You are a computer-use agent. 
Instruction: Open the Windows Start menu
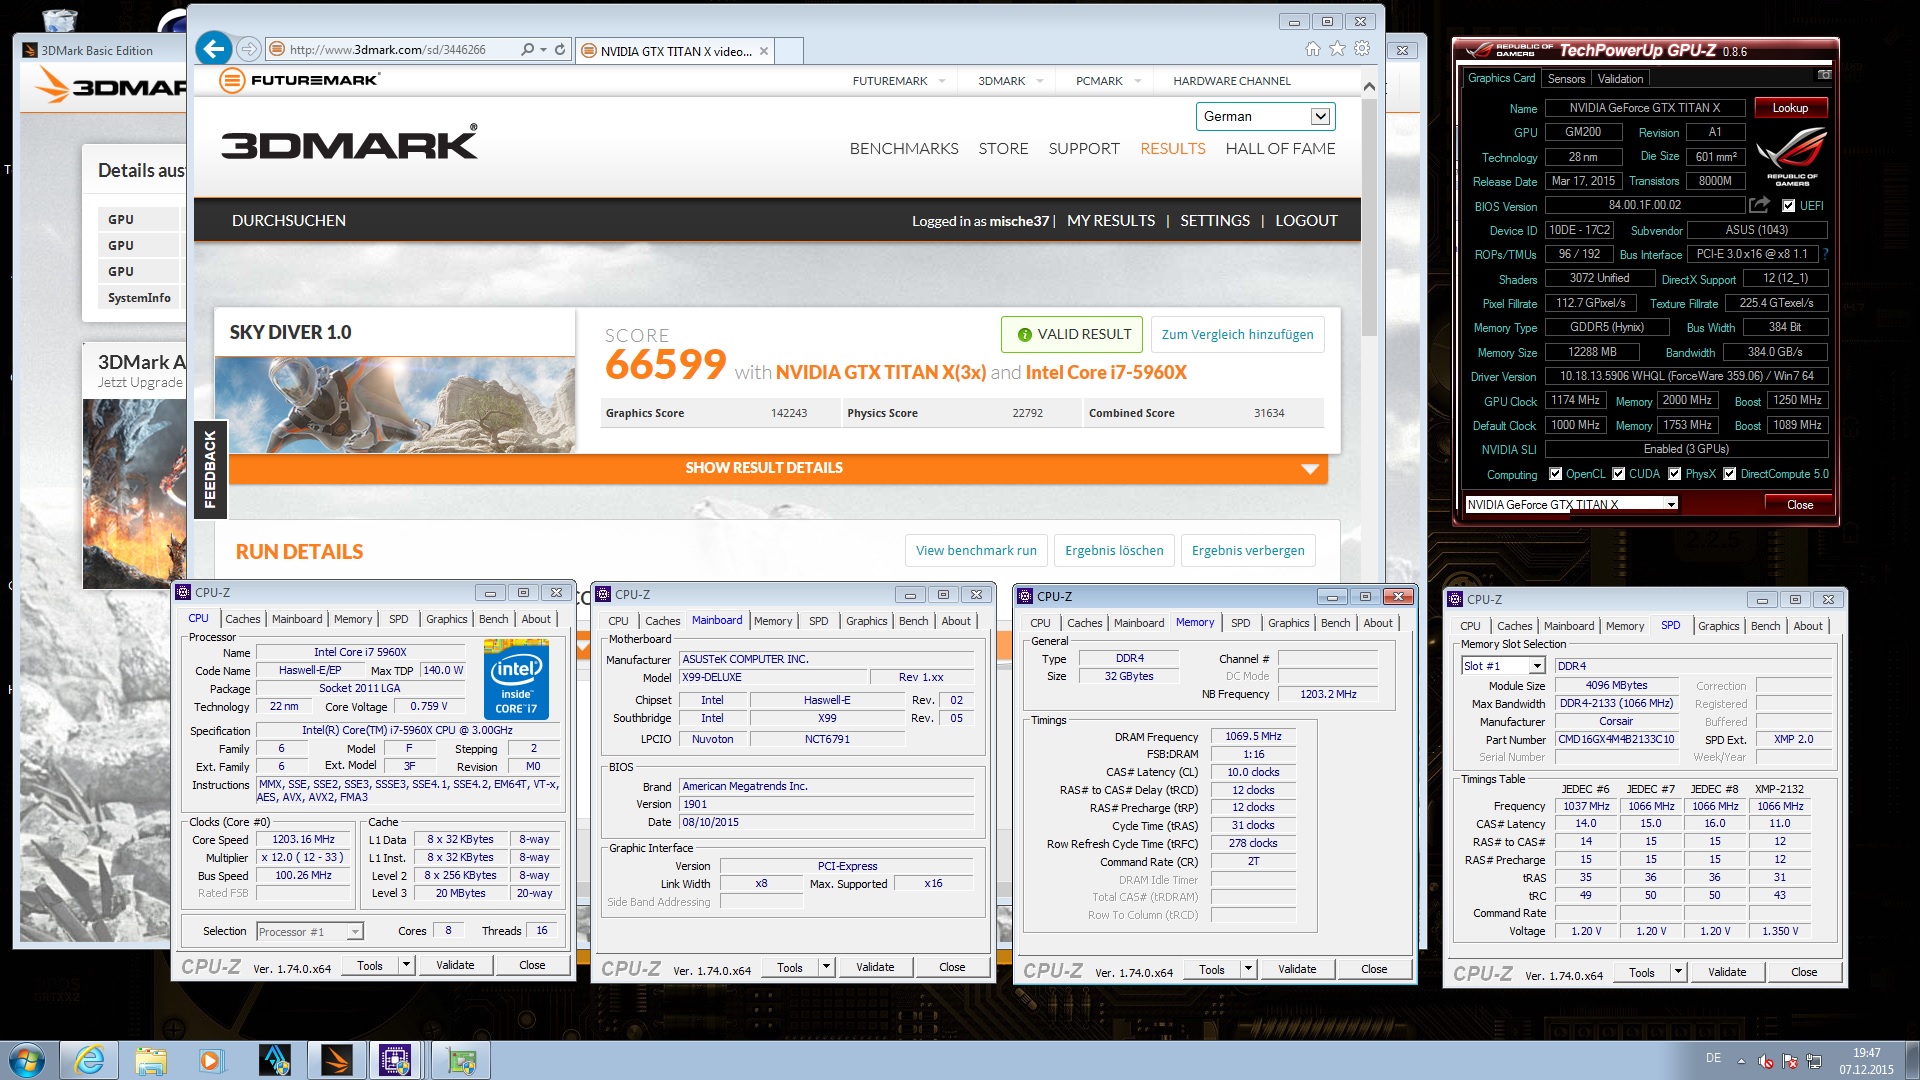tap(27, 1060)
